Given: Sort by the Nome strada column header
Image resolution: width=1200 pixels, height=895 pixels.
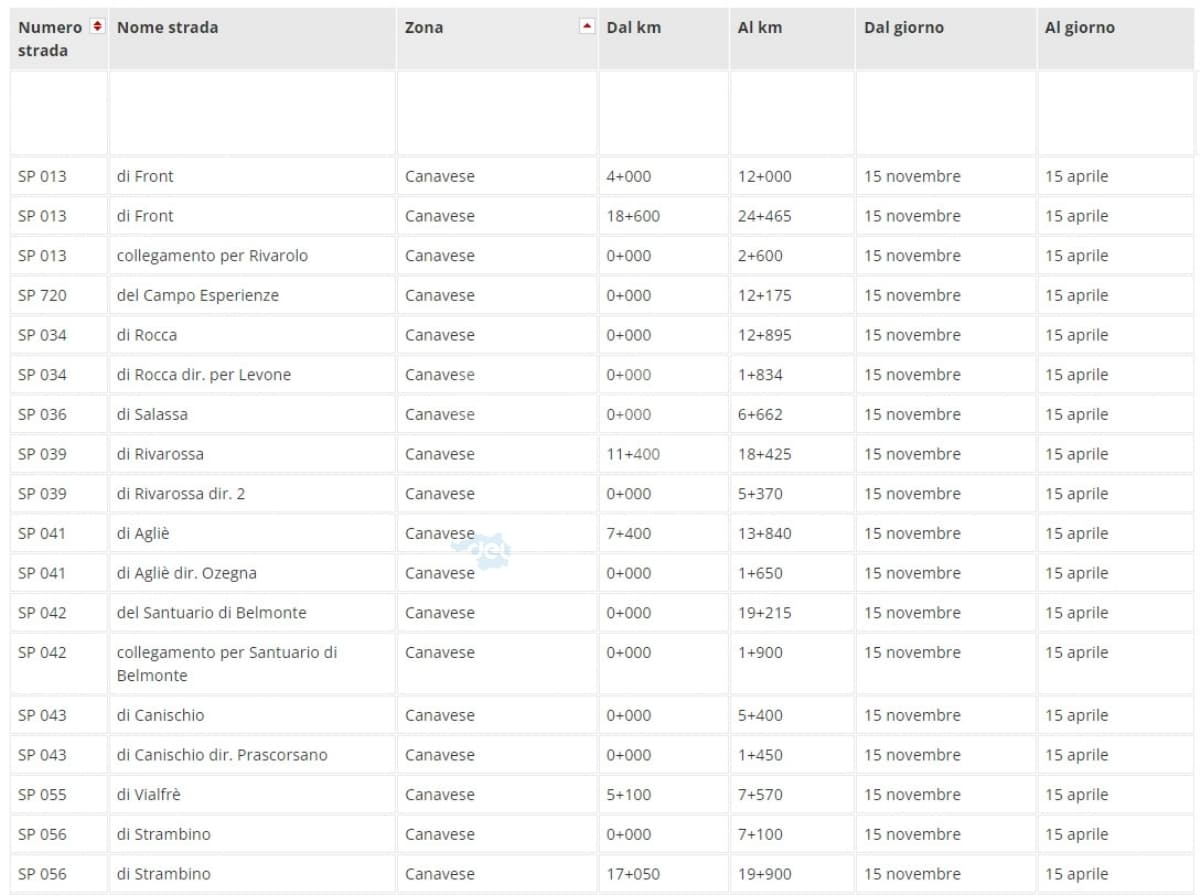Looking at the screenshot, I should pyautogui.click(x=167, y=28).
